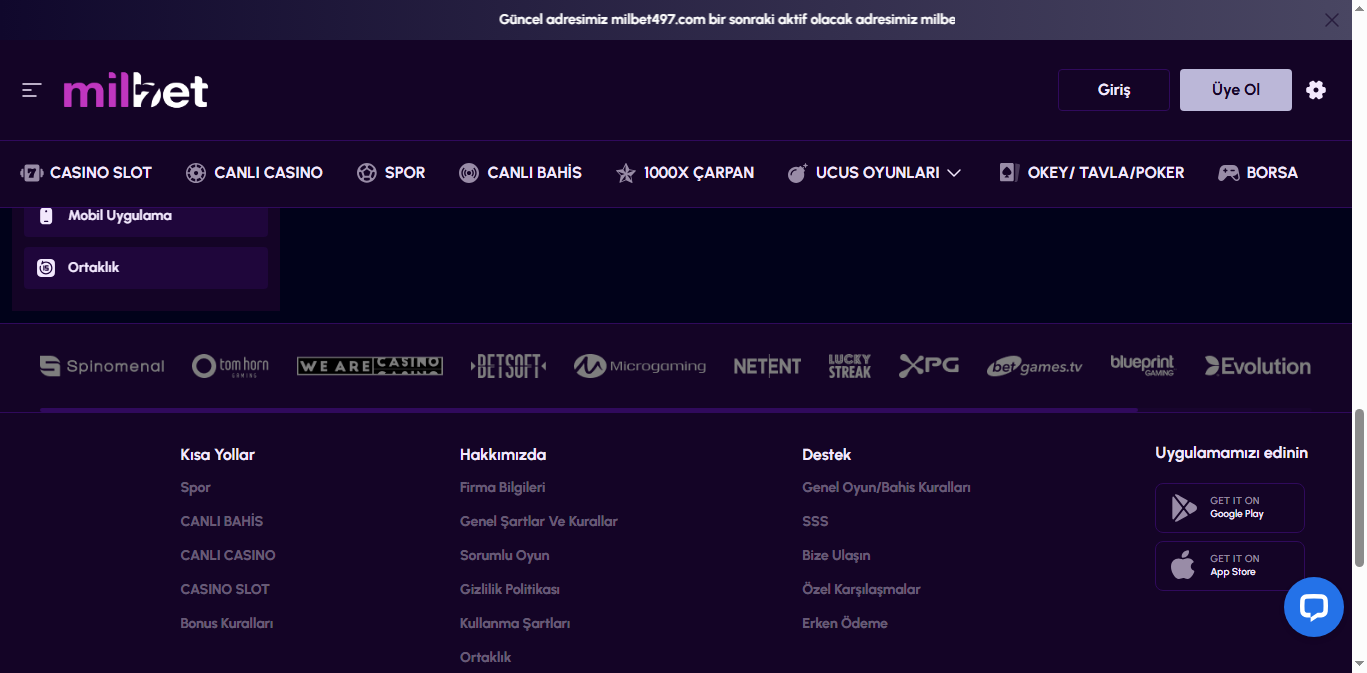
Task: Click the Tom Horn Gaming logo
Action: pos(231,366)
